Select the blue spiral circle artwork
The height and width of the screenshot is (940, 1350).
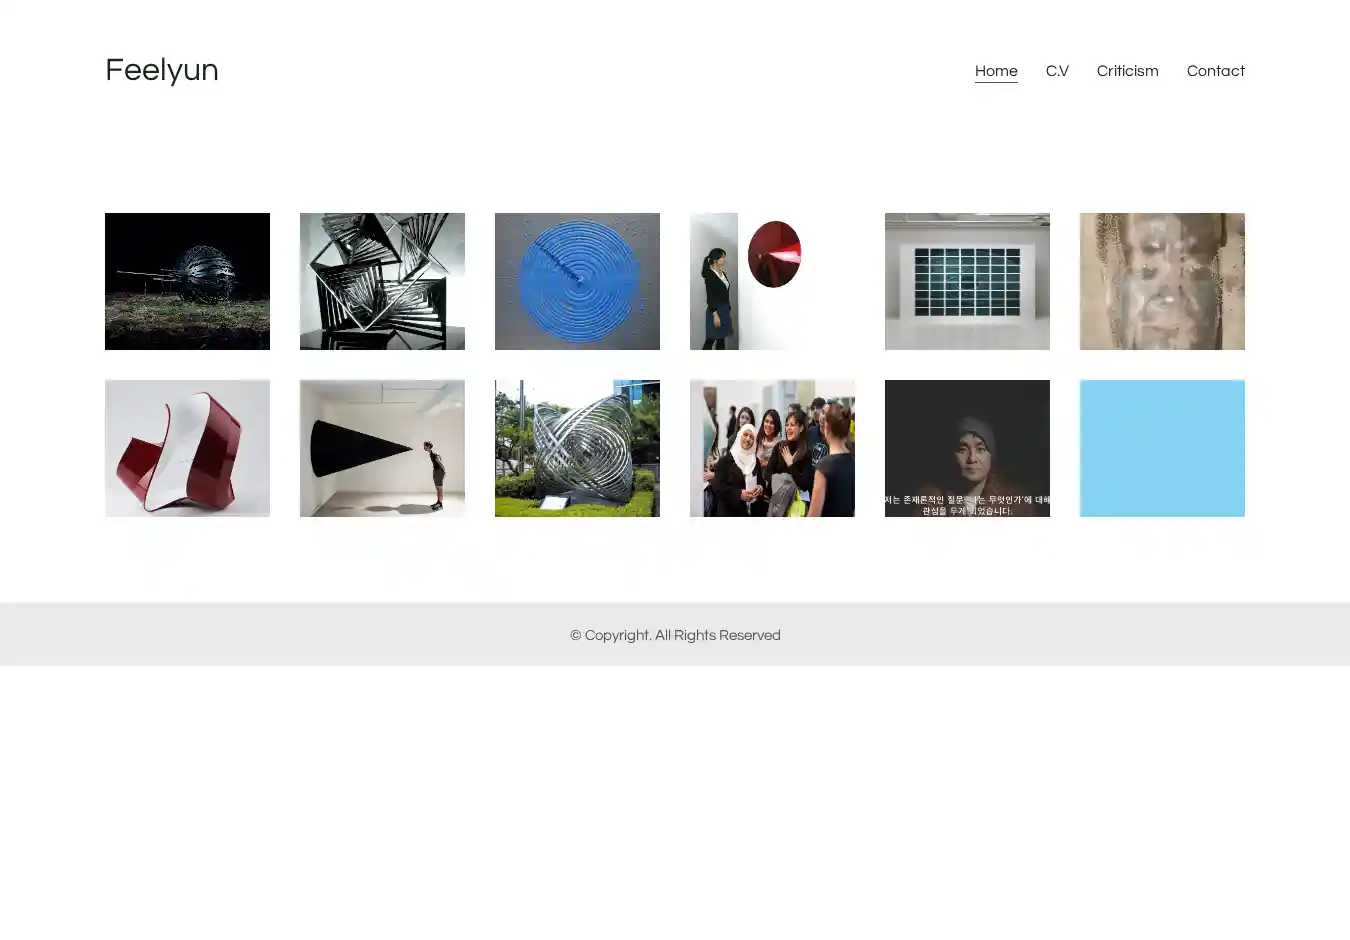(577, 281)
